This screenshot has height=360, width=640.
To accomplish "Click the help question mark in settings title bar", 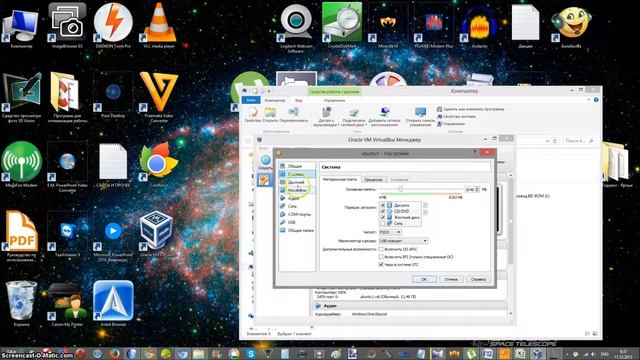I will tap(475, 153).
